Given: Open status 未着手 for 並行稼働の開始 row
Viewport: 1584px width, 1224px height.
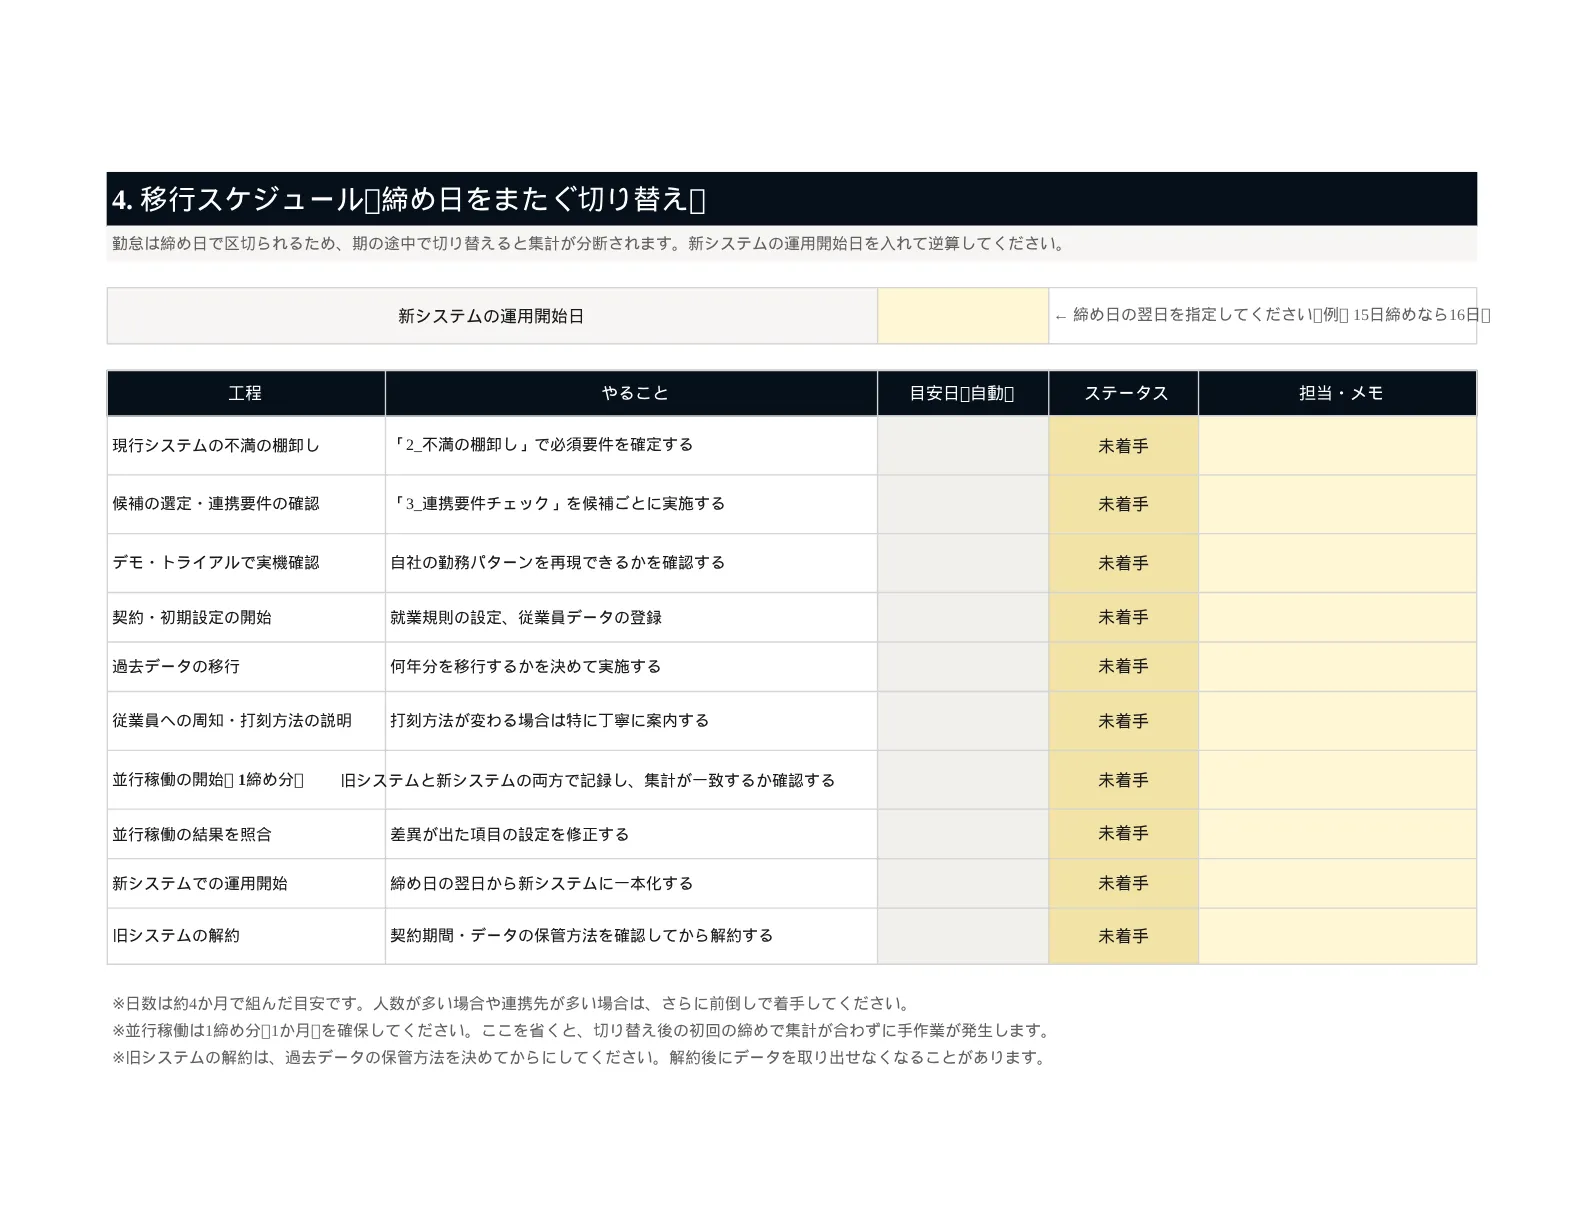Looking at the screenshot, I should point(1124,780).
